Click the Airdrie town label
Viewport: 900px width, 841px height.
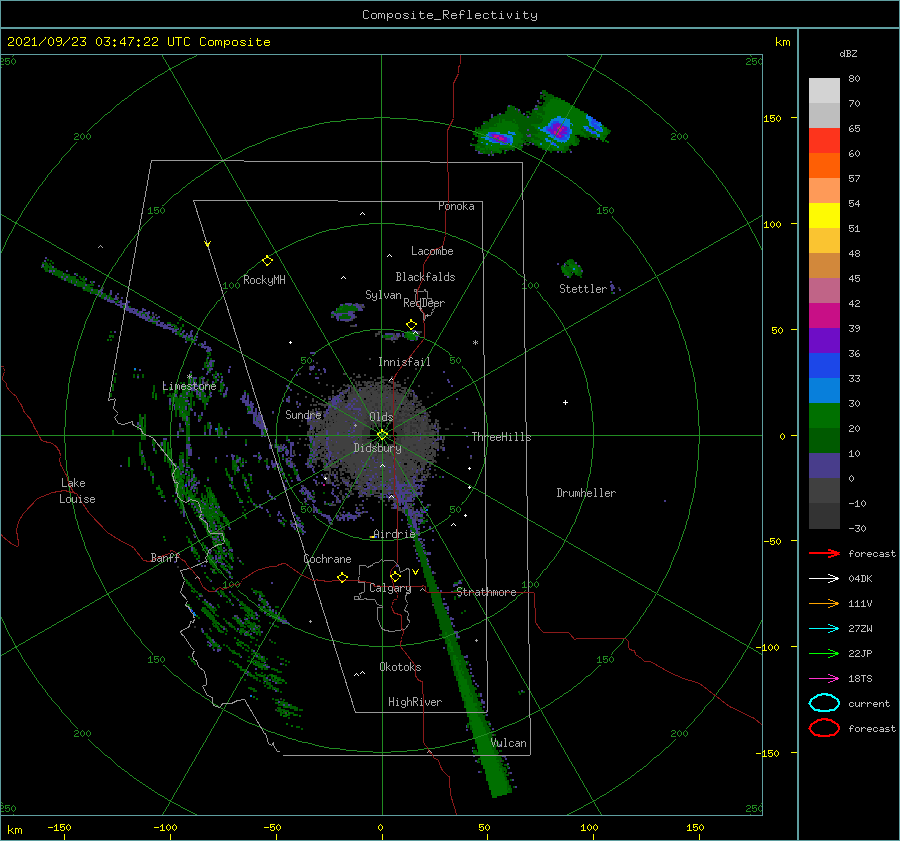click(394, 534)
